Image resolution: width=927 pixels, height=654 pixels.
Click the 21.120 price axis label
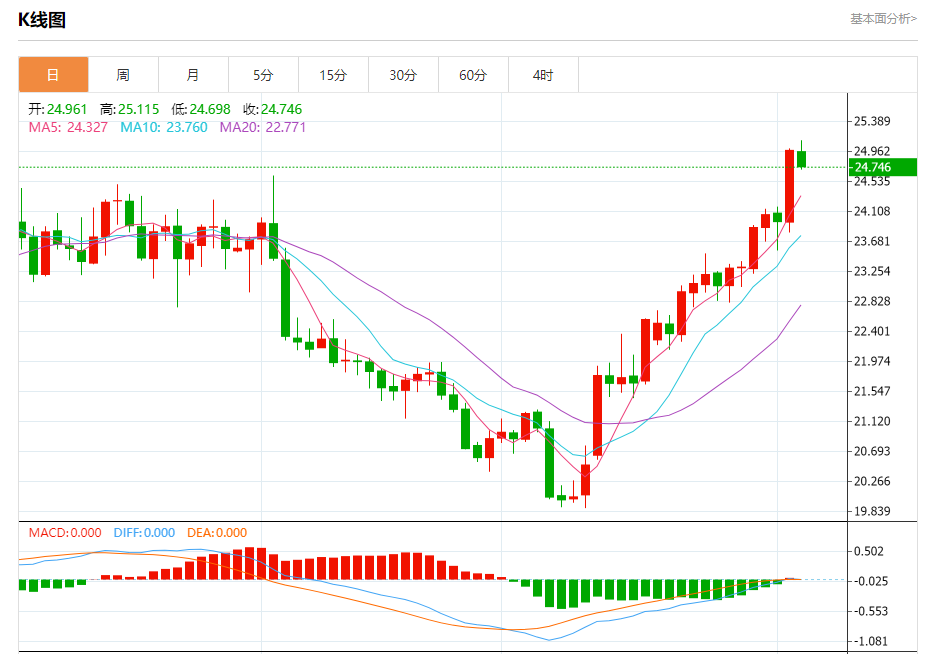[x=872, y=421]
